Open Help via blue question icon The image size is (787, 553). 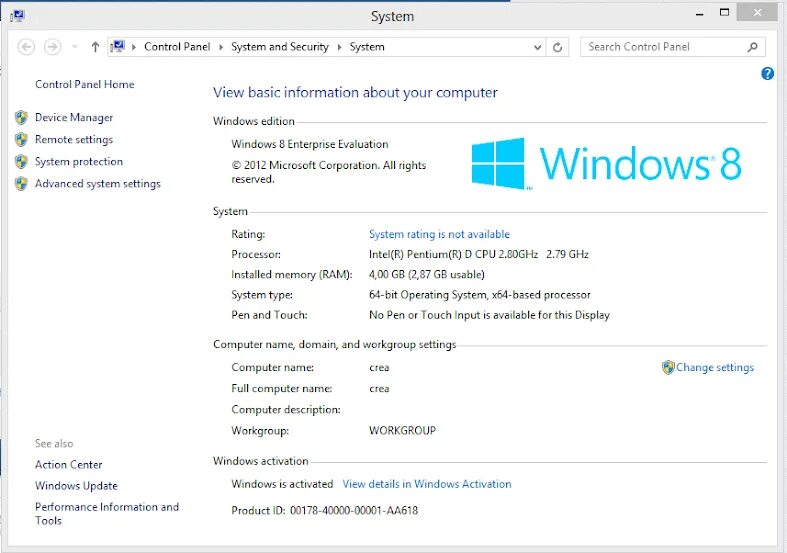[767, 73]
